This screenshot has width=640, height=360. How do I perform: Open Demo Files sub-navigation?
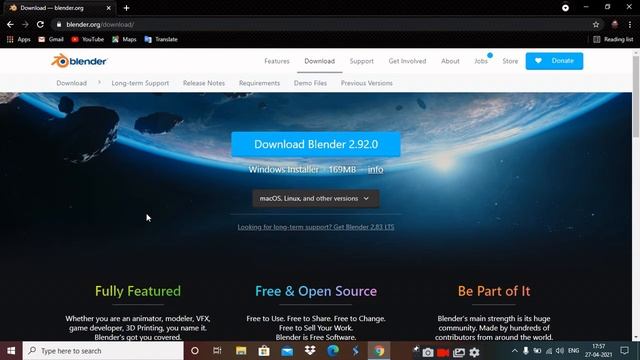click(310, 83)
